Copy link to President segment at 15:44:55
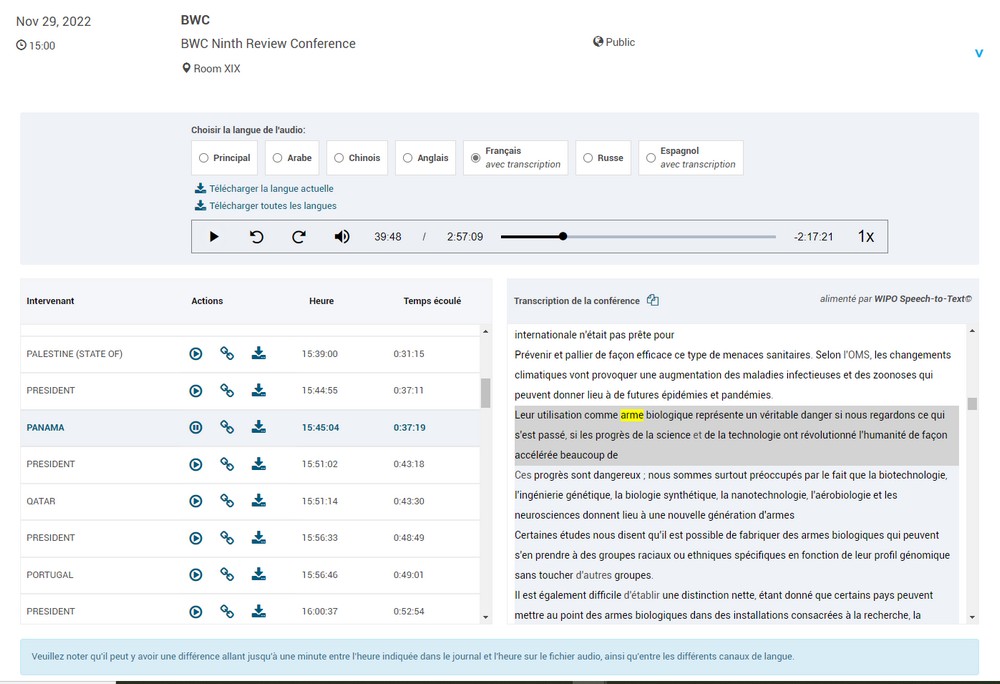Viewport: 1000px width, 684px height. (x=227, y=391)
